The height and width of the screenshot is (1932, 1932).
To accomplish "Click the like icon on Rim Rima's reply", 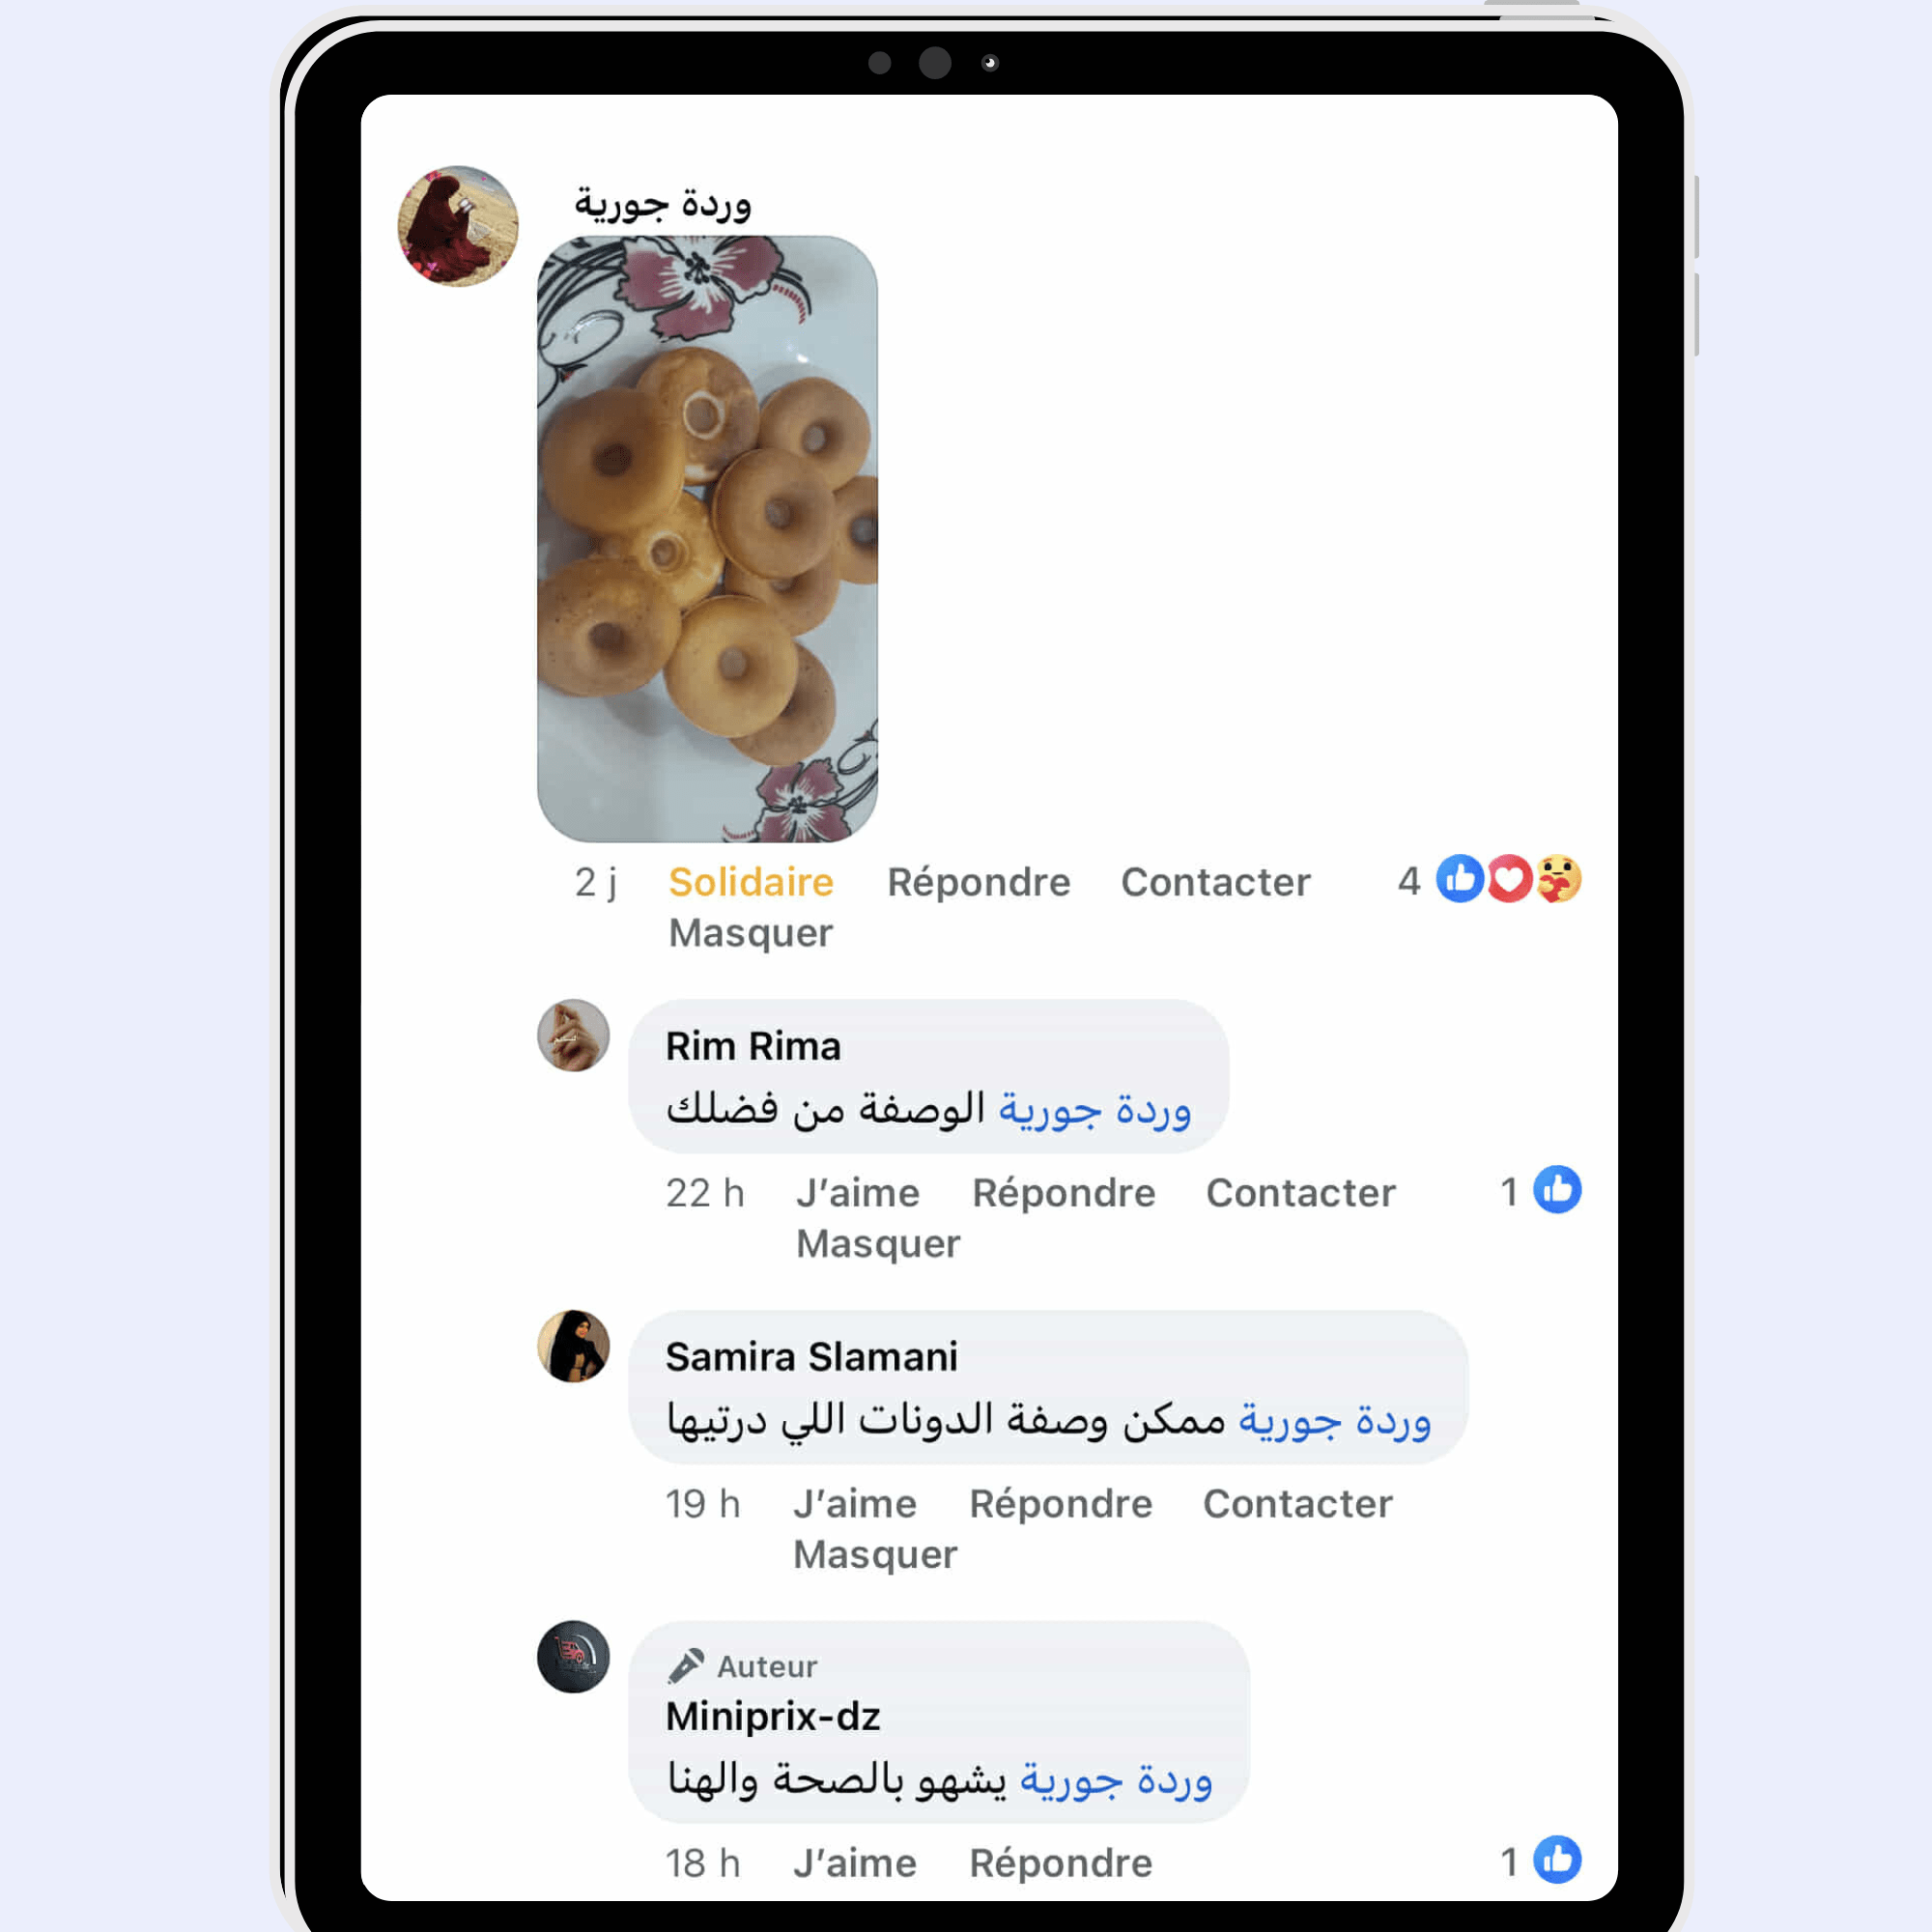I will (1557, 1190).
